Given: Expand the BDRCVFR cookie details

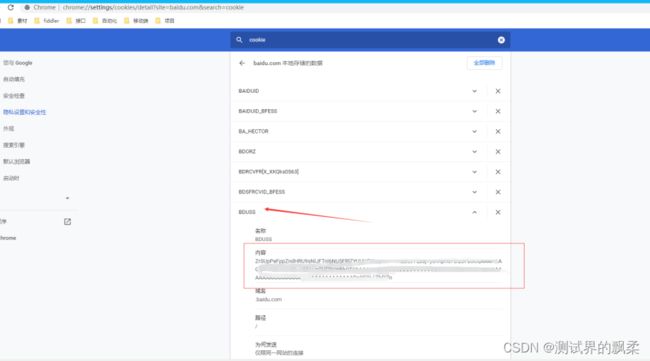Looking at the screenshot, I should (x=474, y=172).
